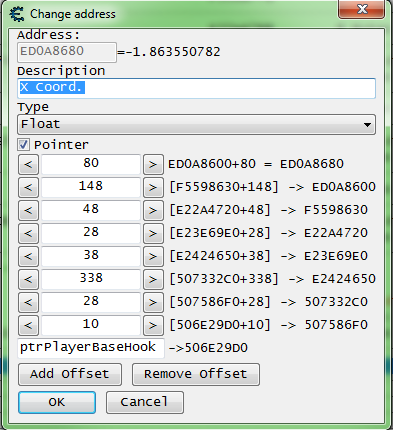Close the Change address dialog

point(362,9)
